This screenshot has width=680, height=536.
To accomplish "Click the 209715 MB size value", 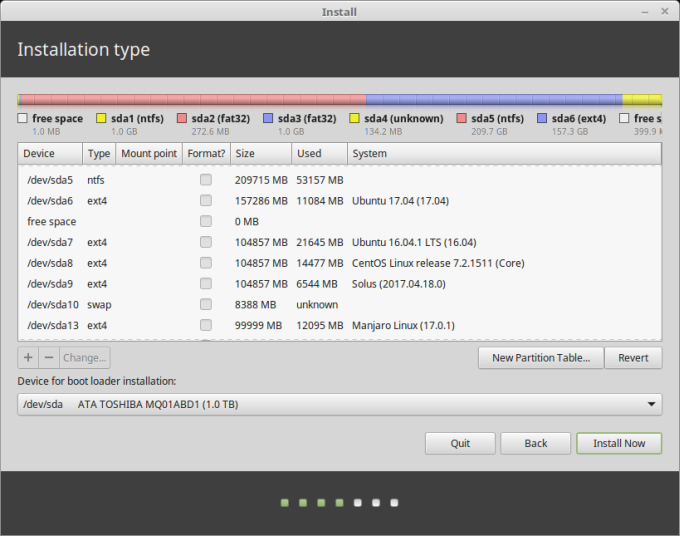I will click(x=261, y=180).
